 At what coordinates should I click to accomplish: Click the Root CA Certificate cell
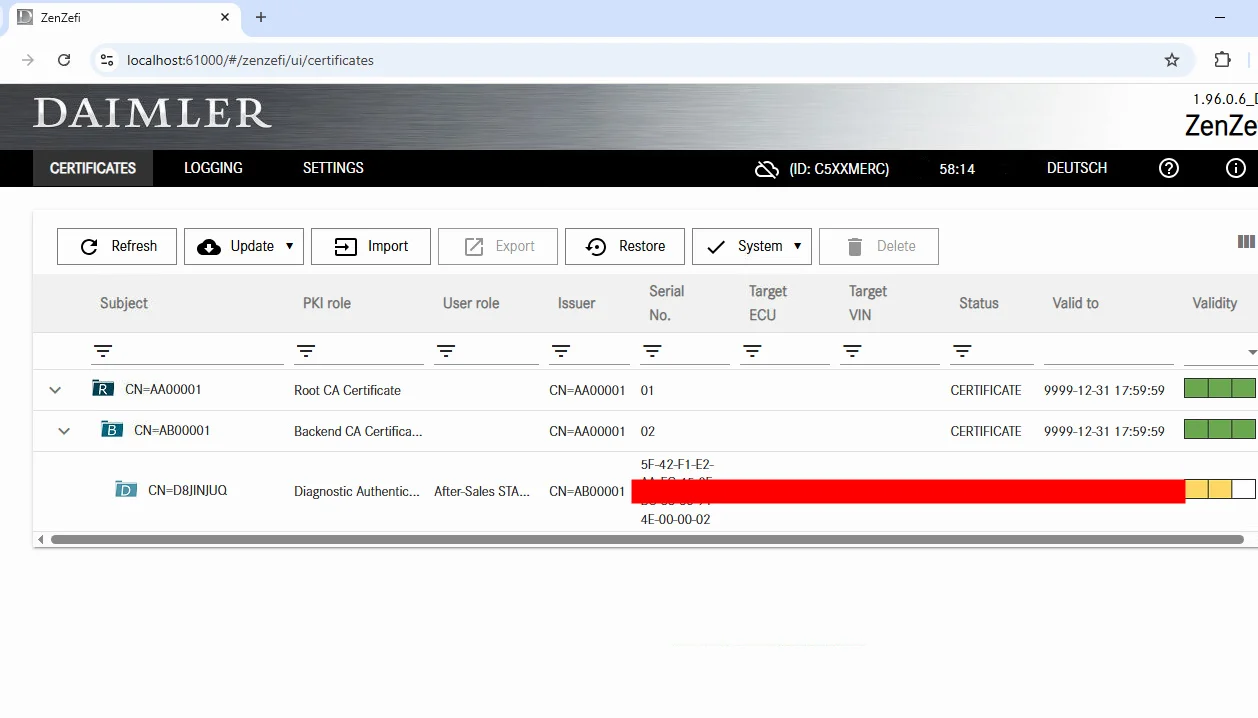tap(347, 390)
